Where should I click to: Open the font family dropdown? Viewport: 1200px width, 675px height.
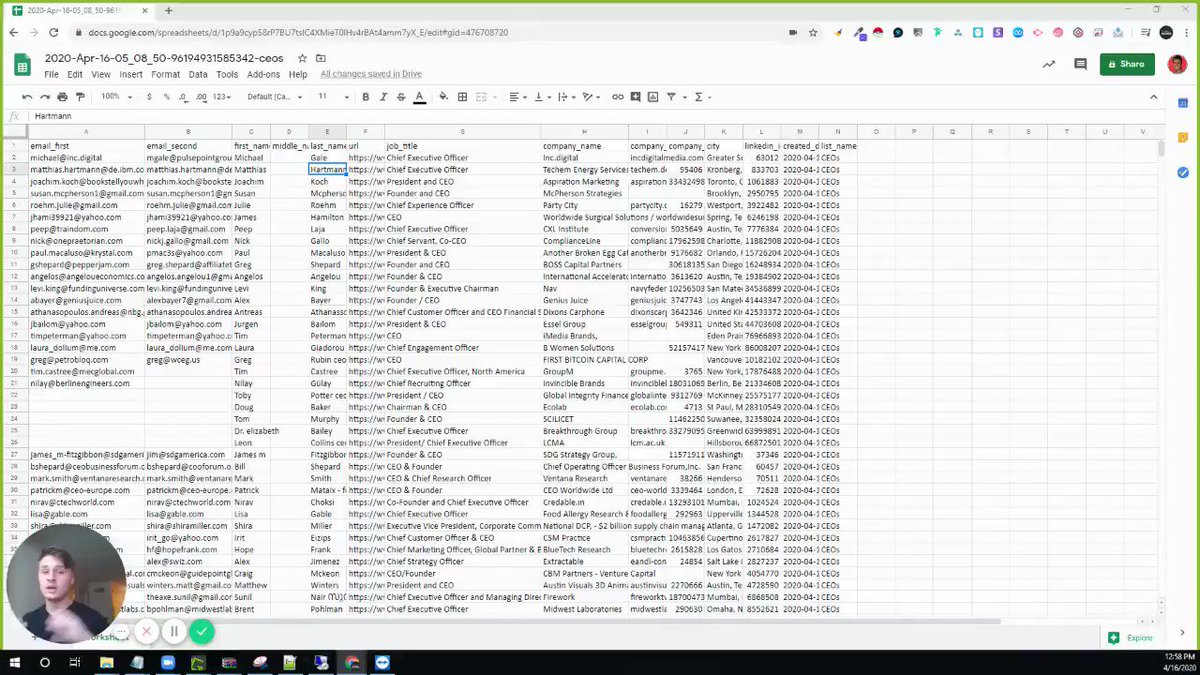coord(274,97)
